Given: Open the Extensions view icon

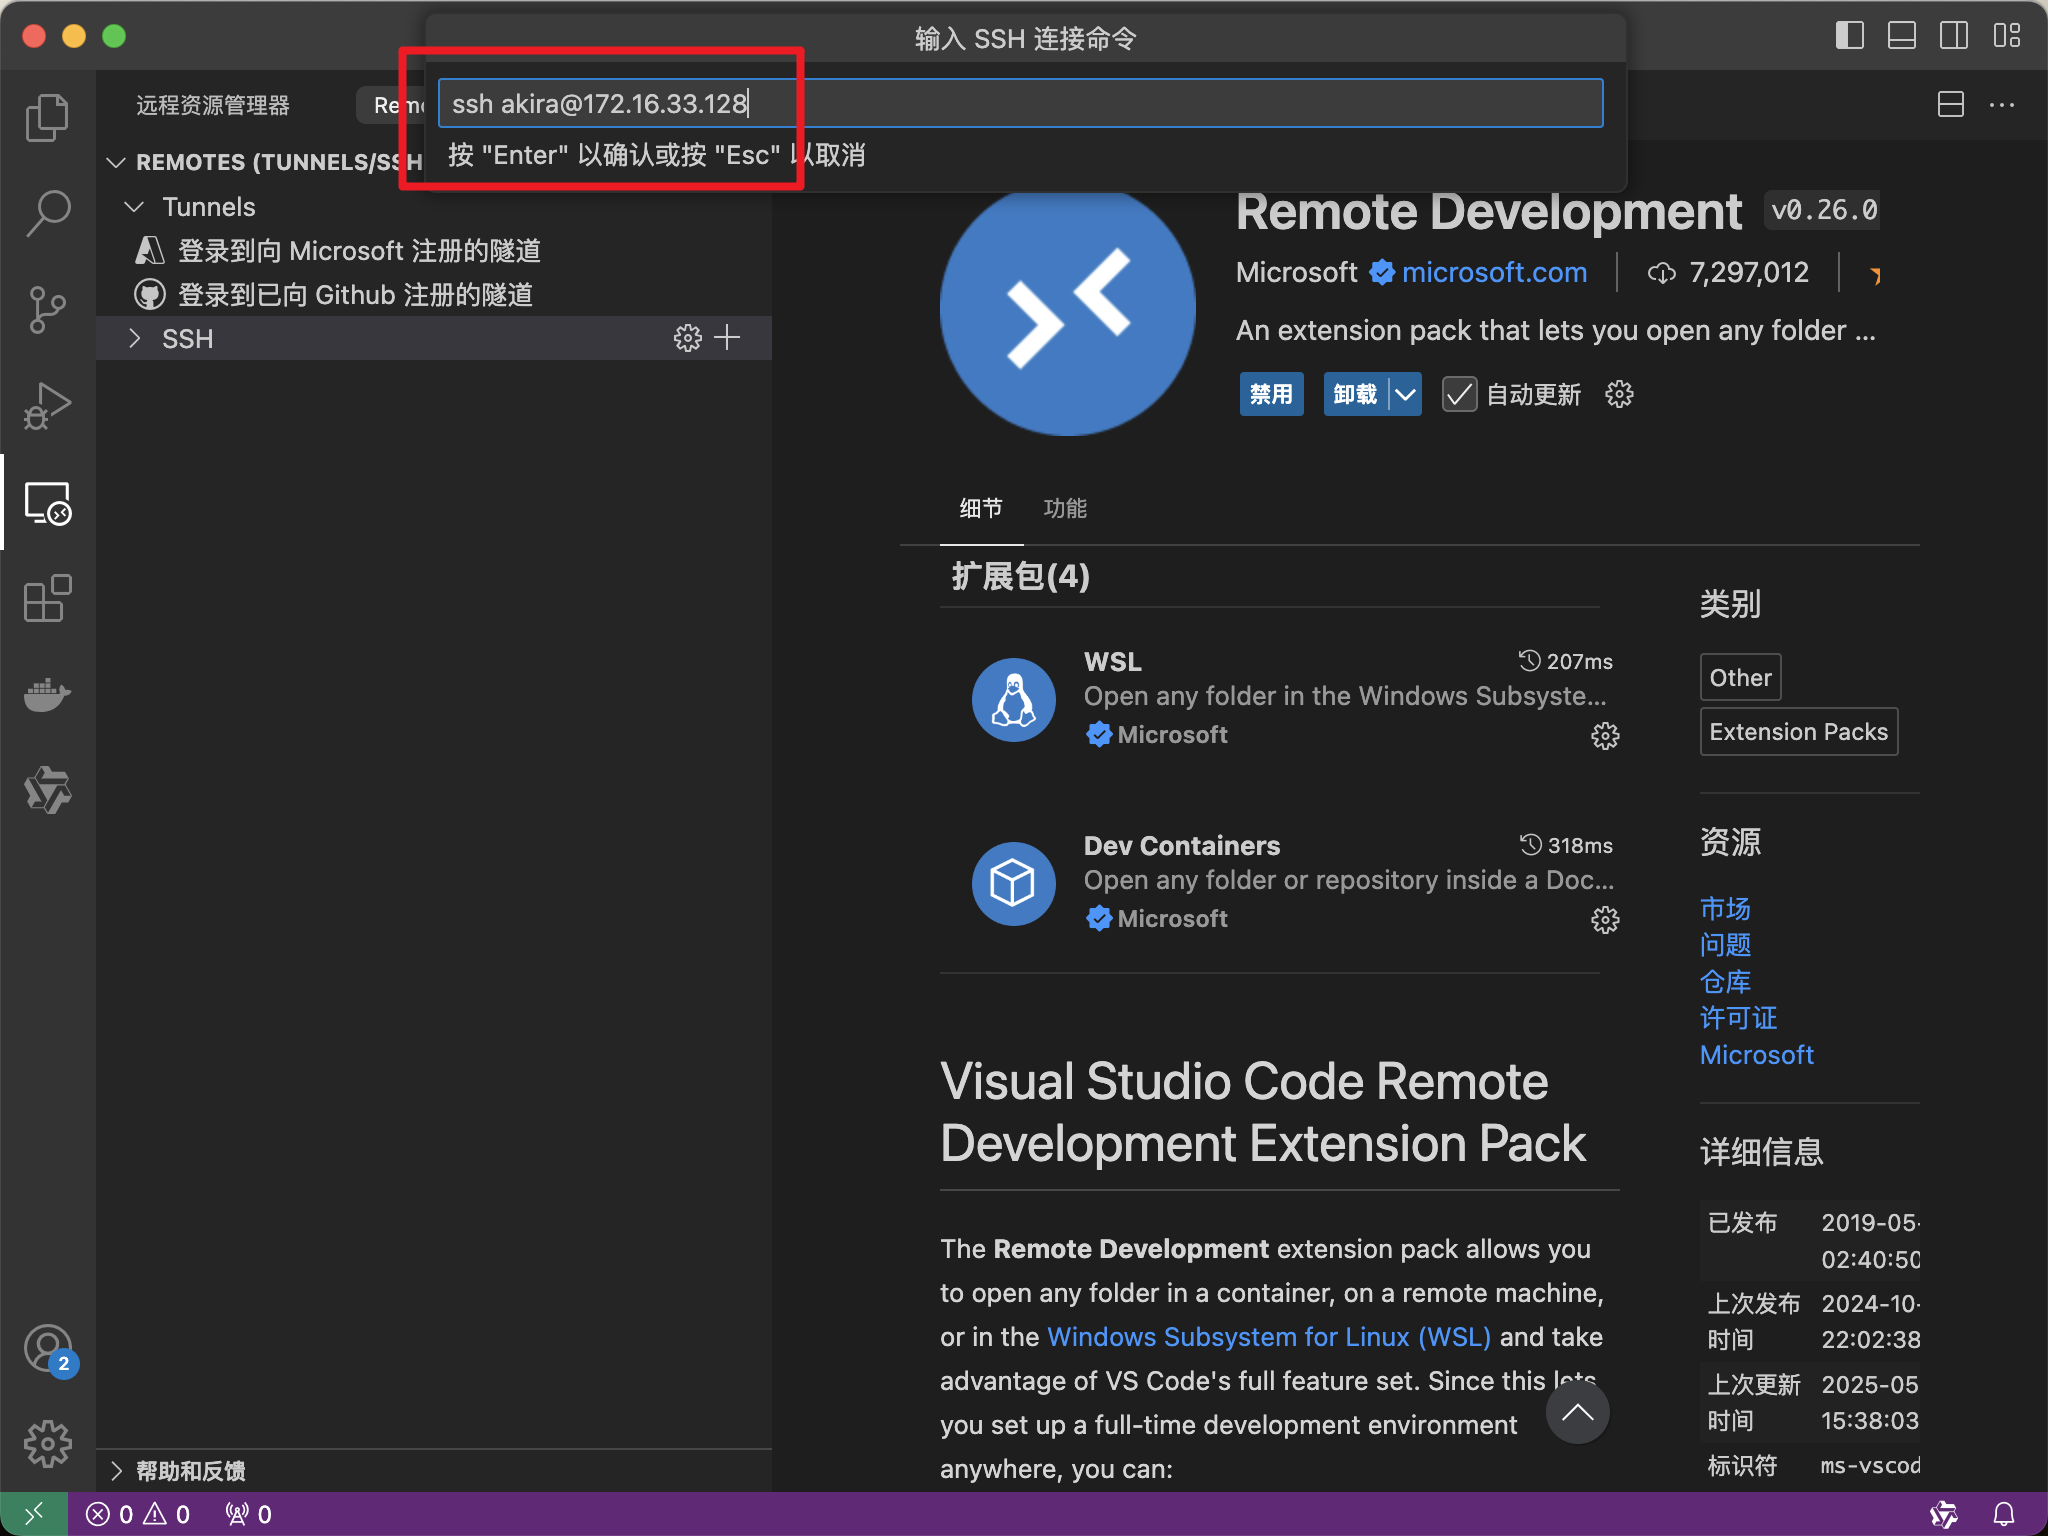Looking at the screenshot, I should tap(47, 599).
